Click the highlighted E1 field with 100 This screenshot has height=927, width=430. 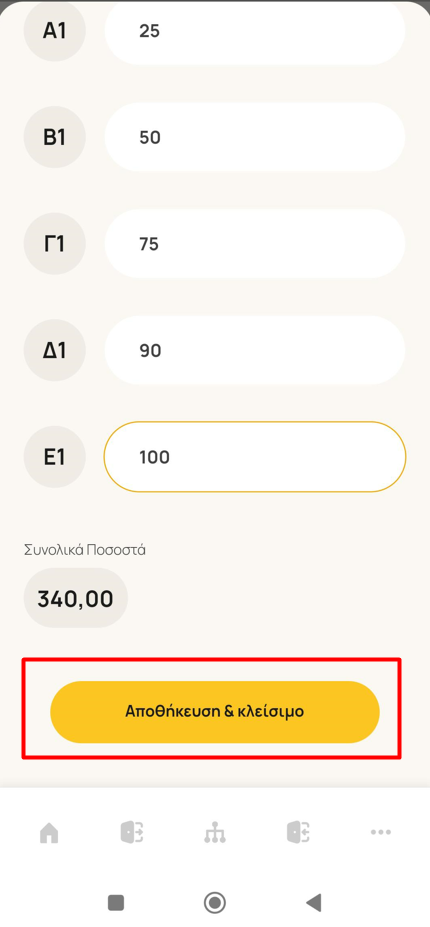pos(255,456)
